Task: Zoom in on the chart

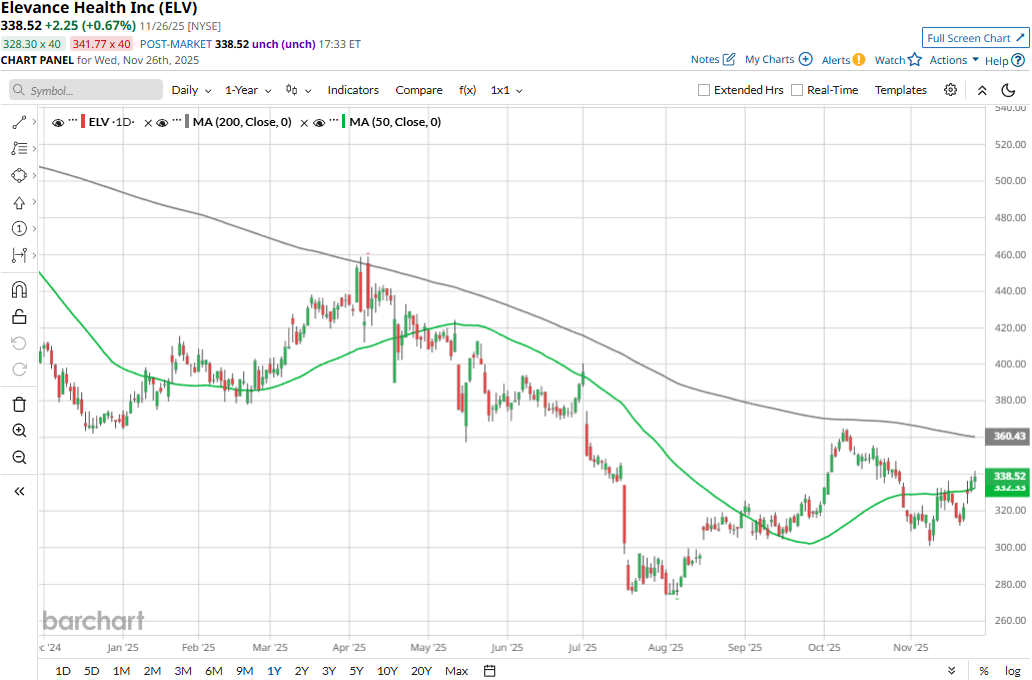Action: 19,431
